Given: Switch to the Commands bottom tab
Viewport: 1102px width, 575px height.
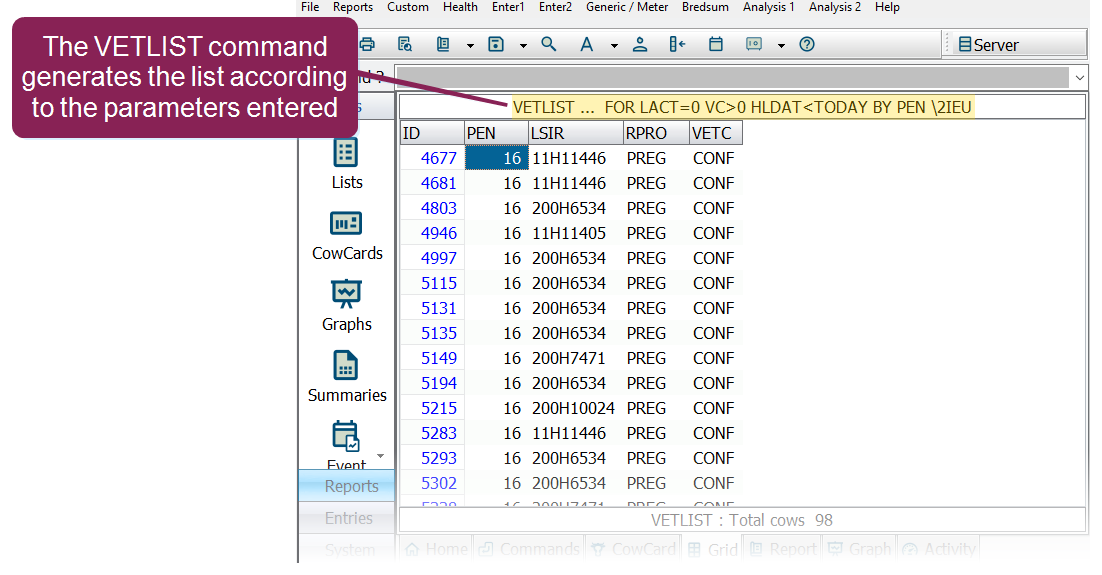Looking at the screenshot, I should coord(530,549).
